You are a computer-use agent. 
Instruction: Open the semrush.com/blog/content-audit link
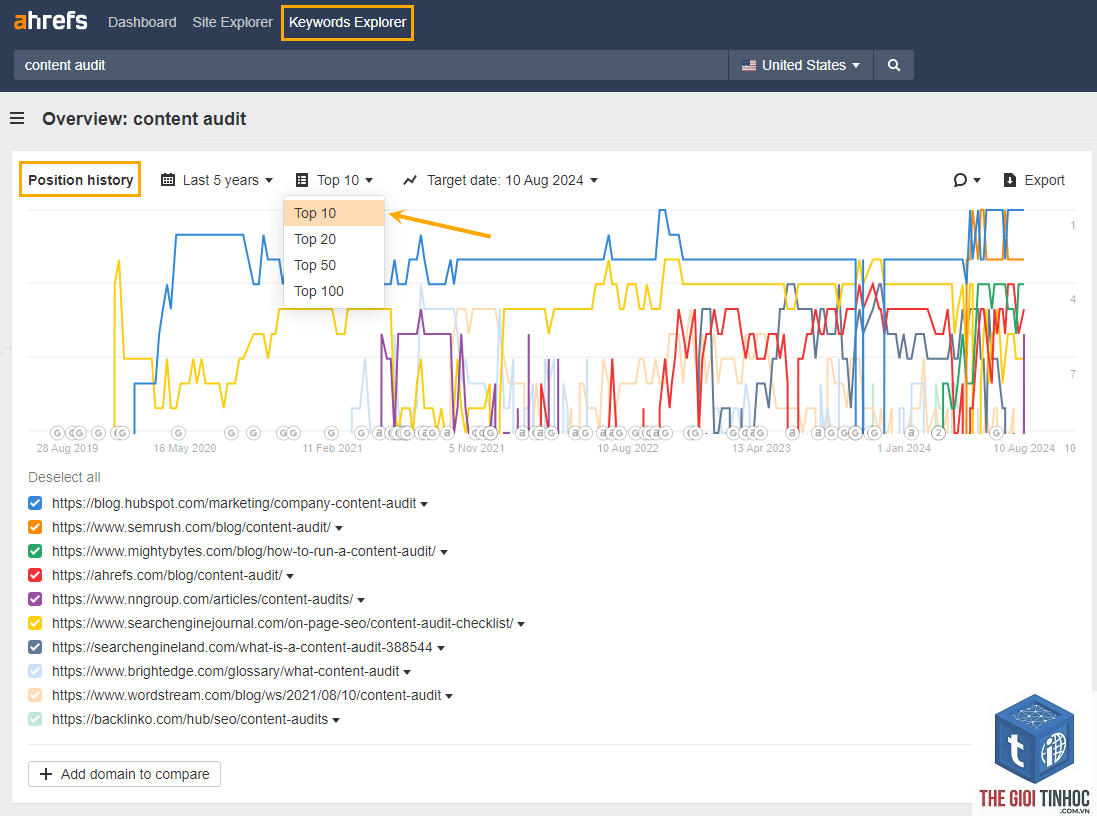click(192, 527)
